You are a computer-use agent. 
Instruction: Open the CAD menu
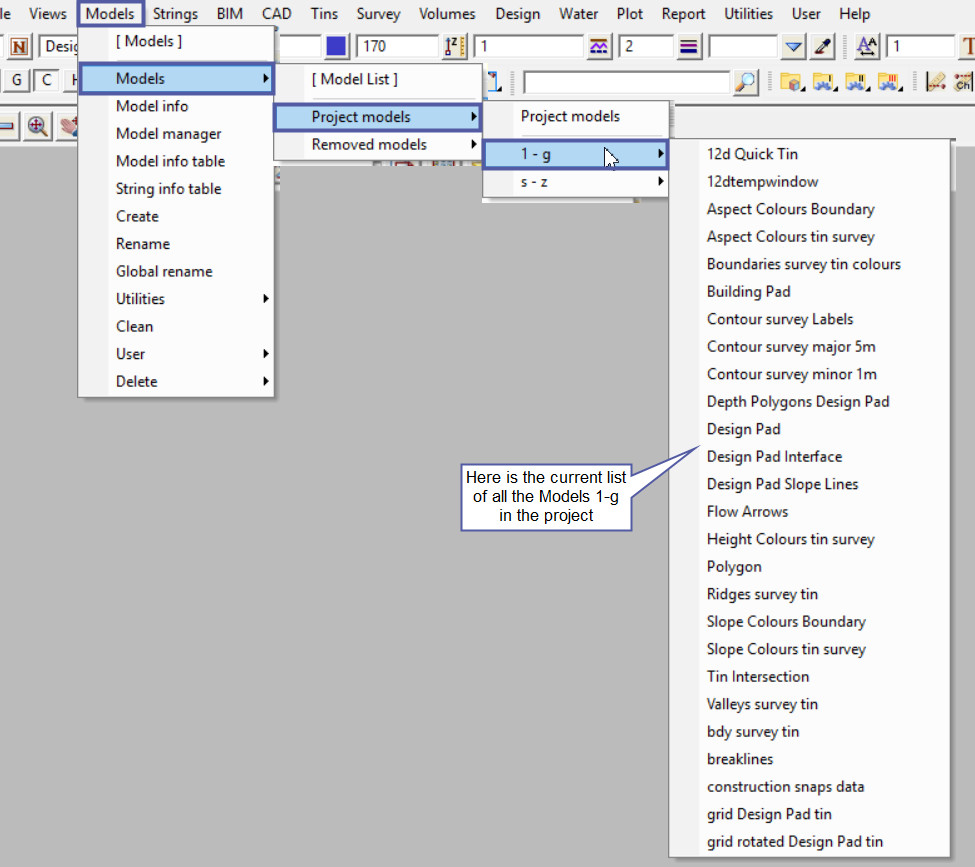(x=276, y=14)
